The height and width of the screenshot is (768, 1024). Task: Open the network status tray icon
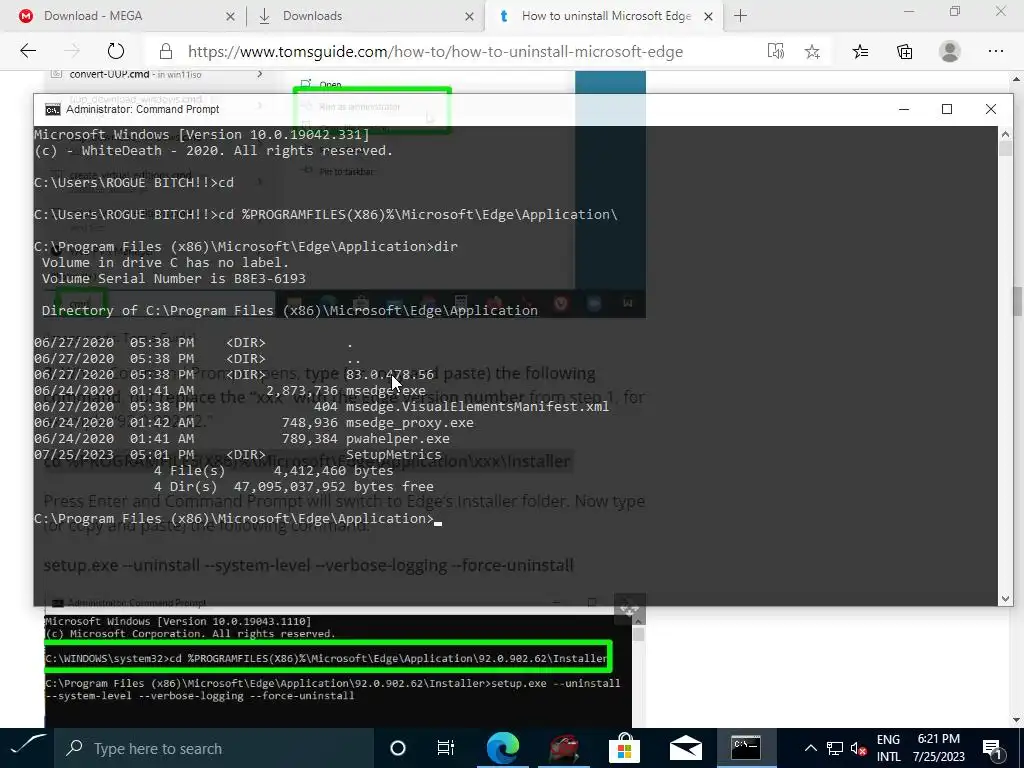835,748
